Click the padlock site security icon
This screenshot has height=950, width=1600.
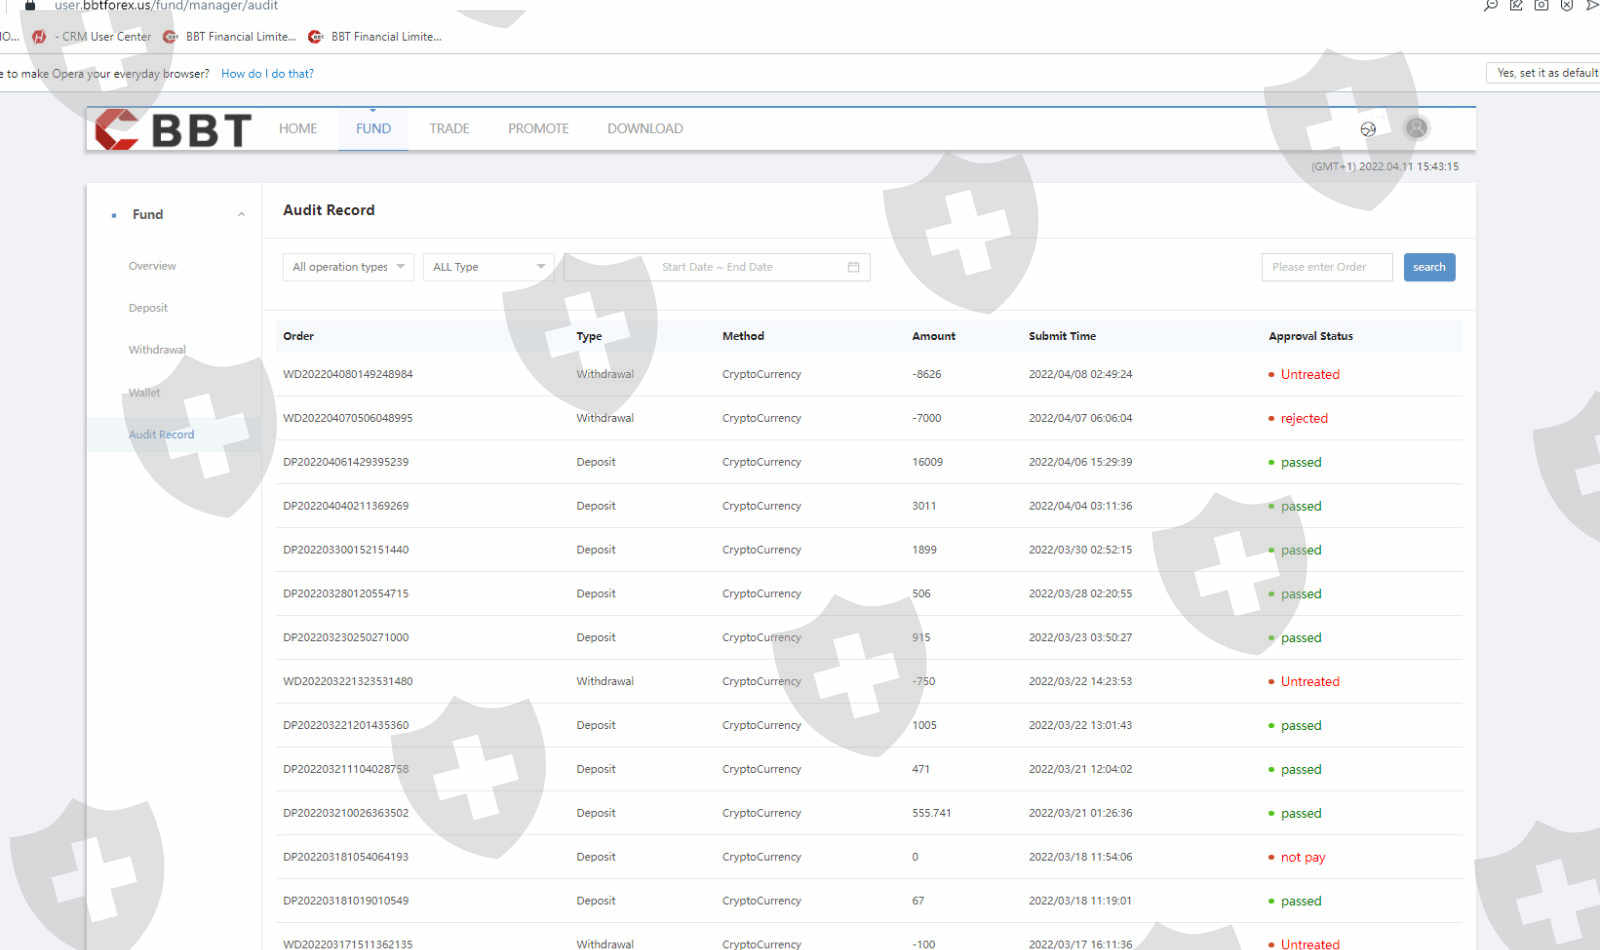30,5
